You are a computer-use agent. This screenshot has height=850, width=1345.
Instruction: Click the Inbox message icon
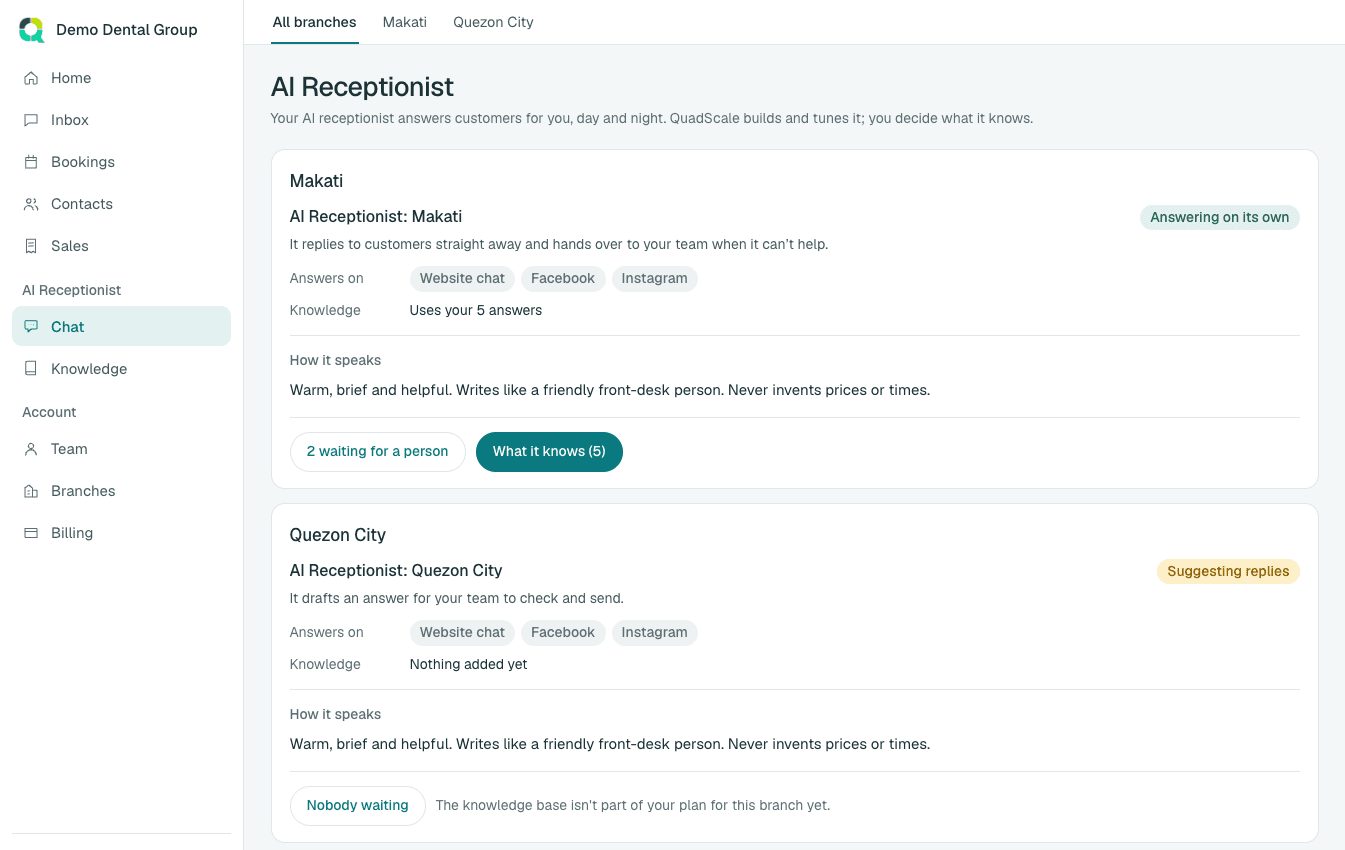tap(31, 120)
